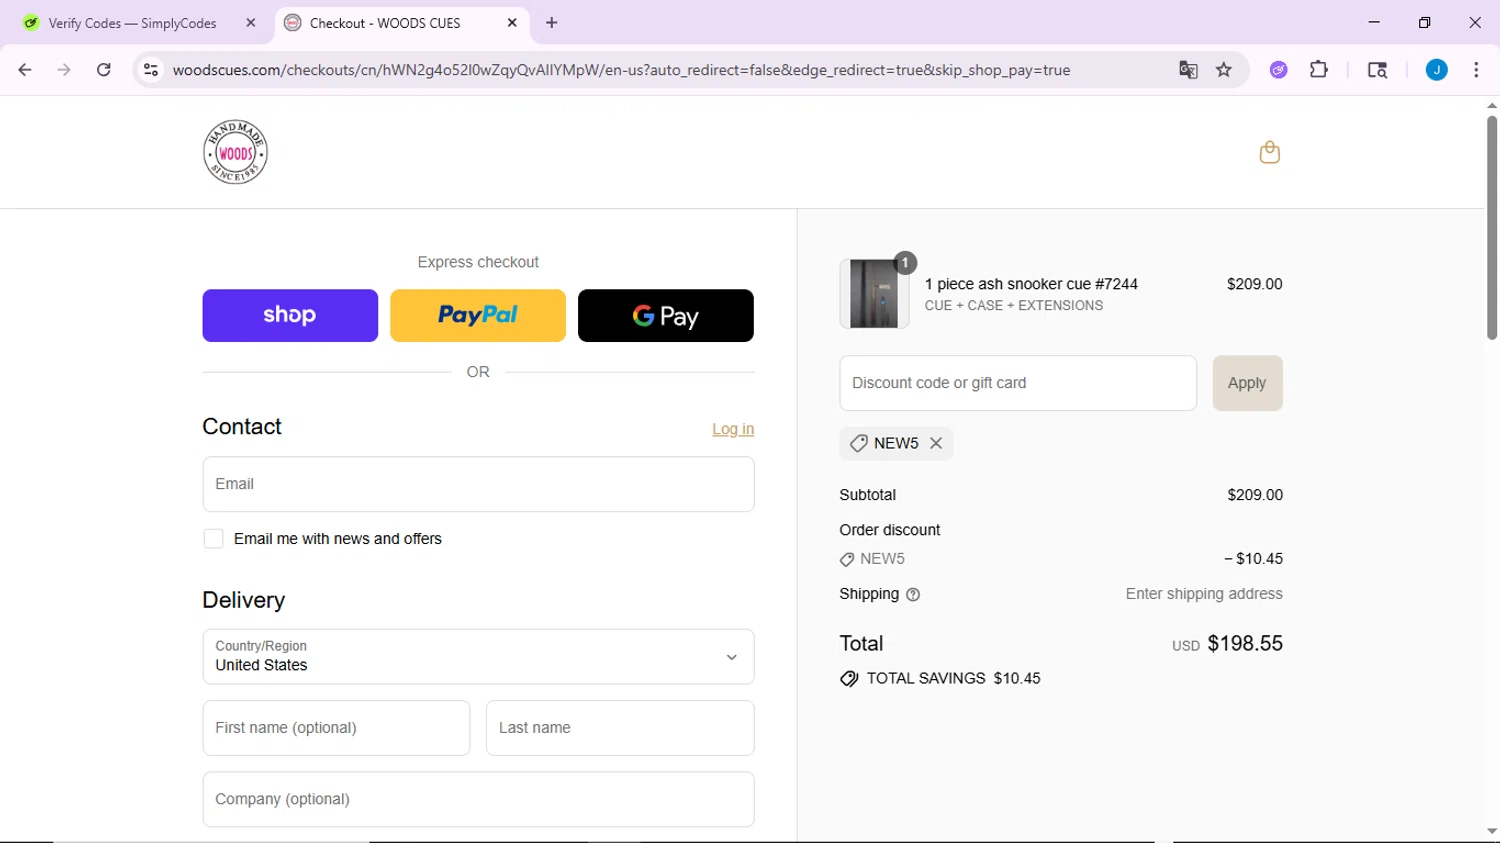Click the Apply discount button
Screen dimensions: 1500x843
pos(1247,383)
